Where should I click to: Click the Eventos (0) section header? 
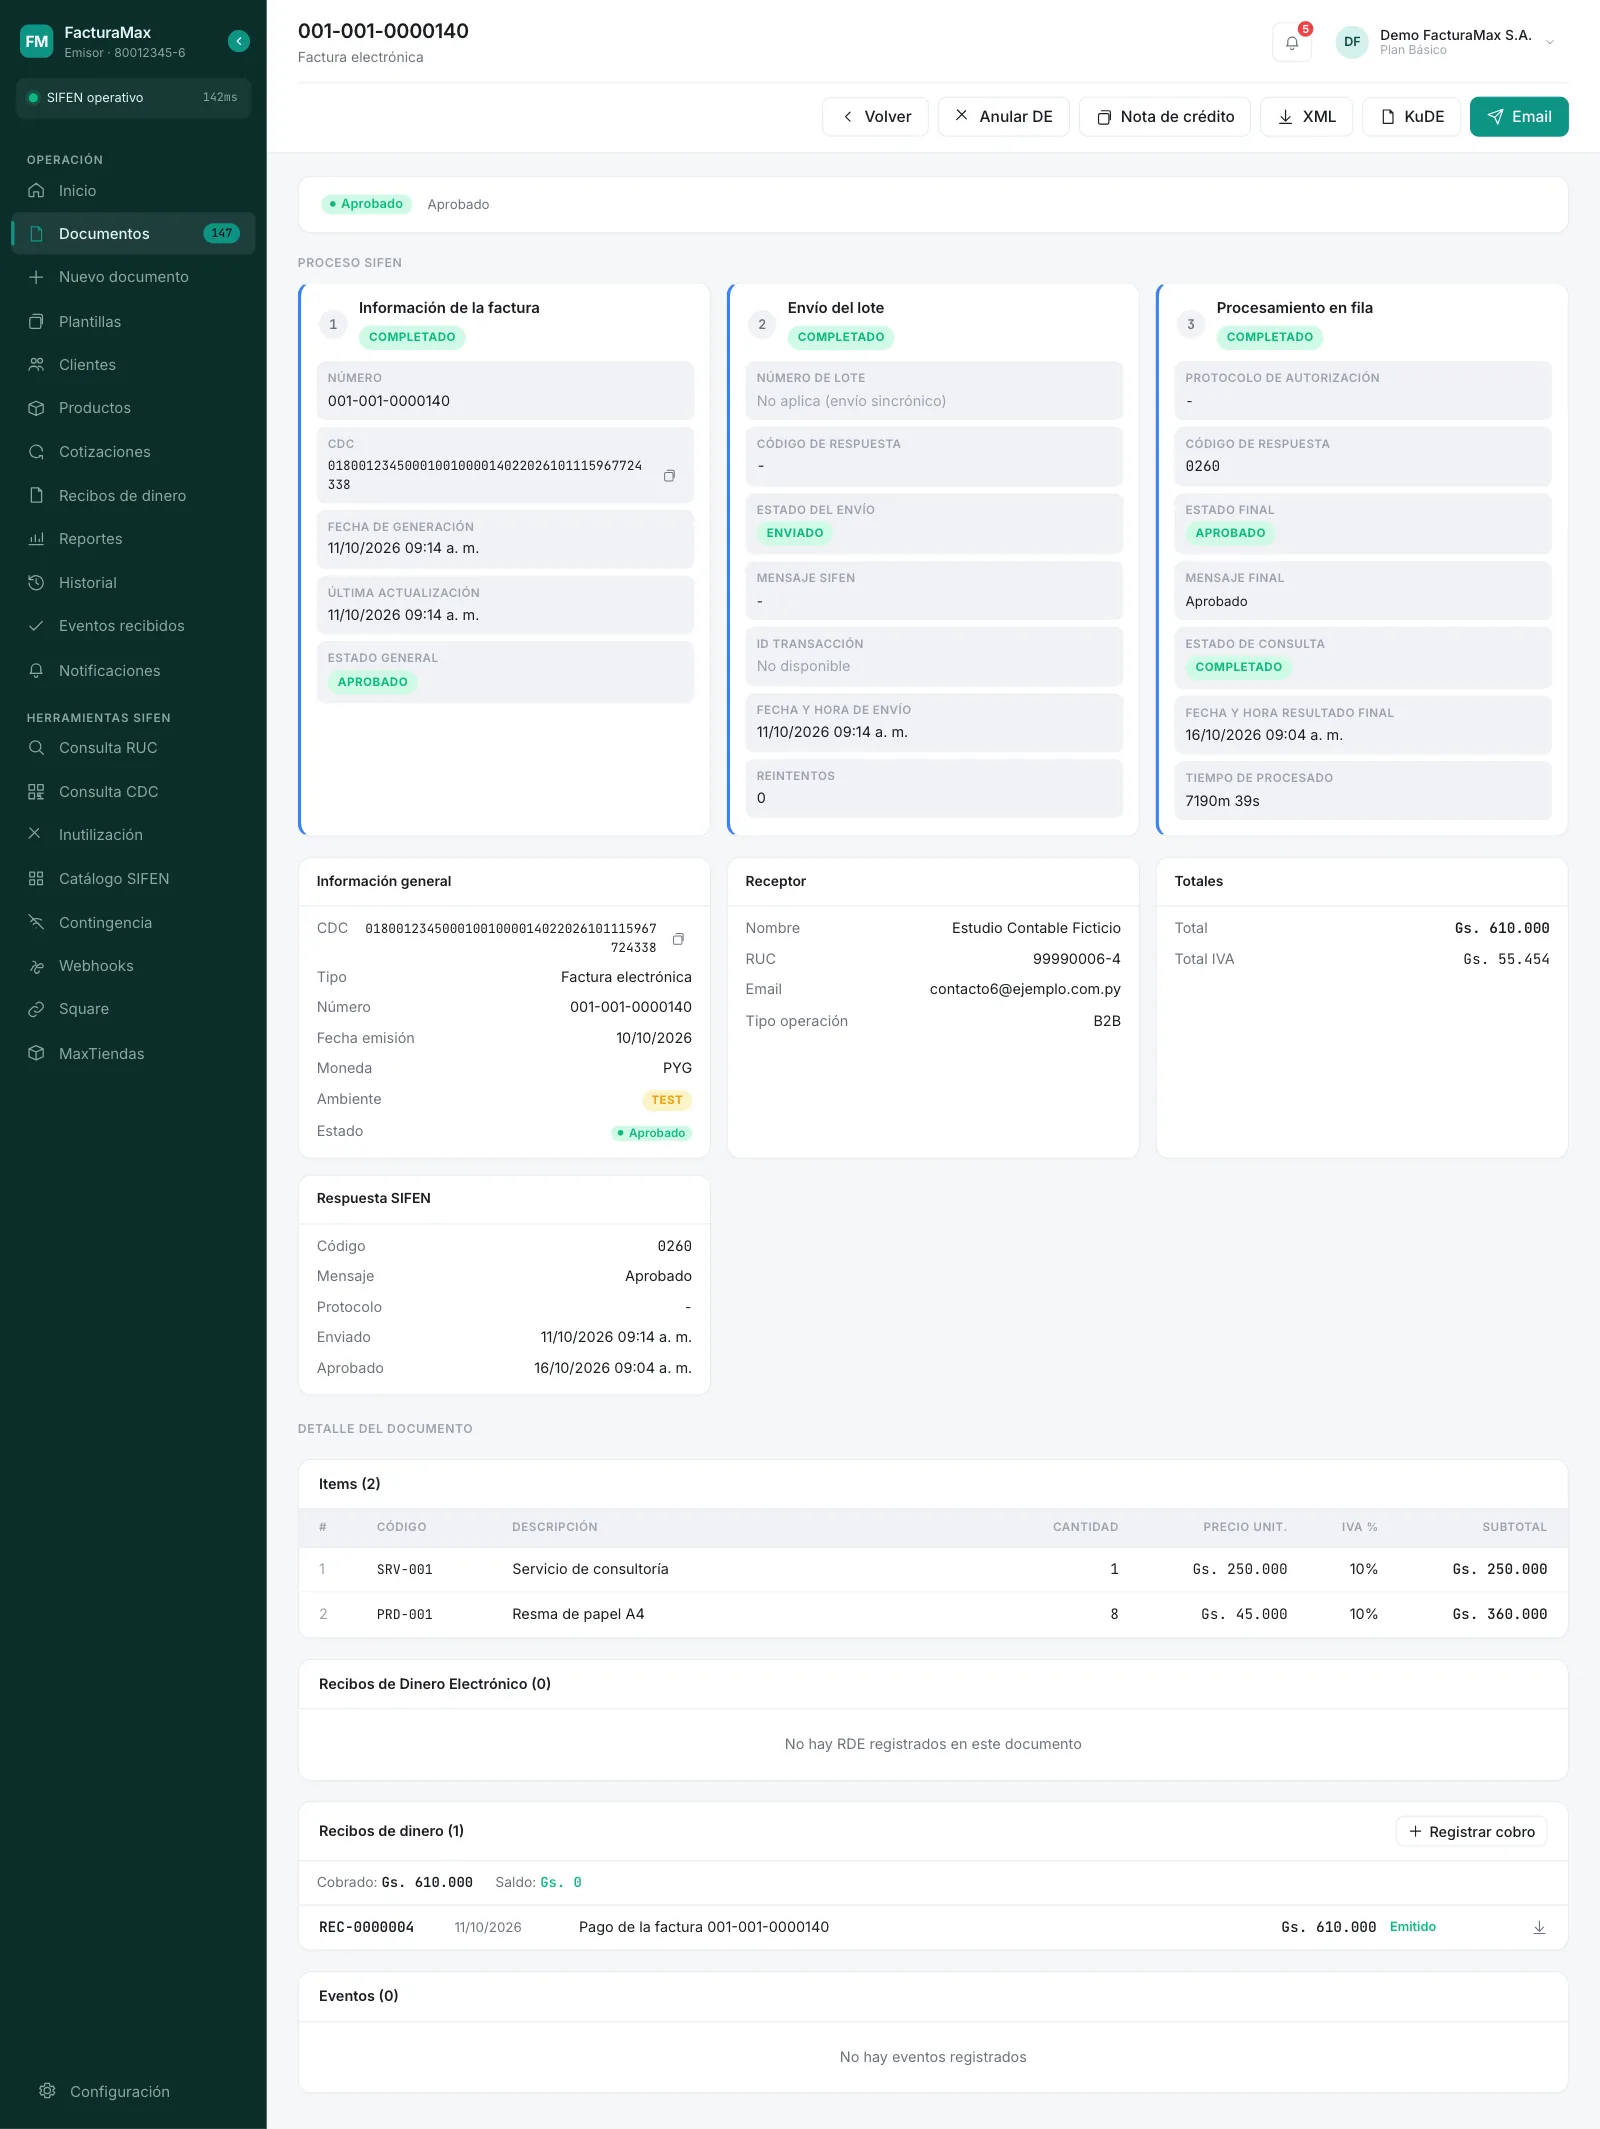[359, 1996]
